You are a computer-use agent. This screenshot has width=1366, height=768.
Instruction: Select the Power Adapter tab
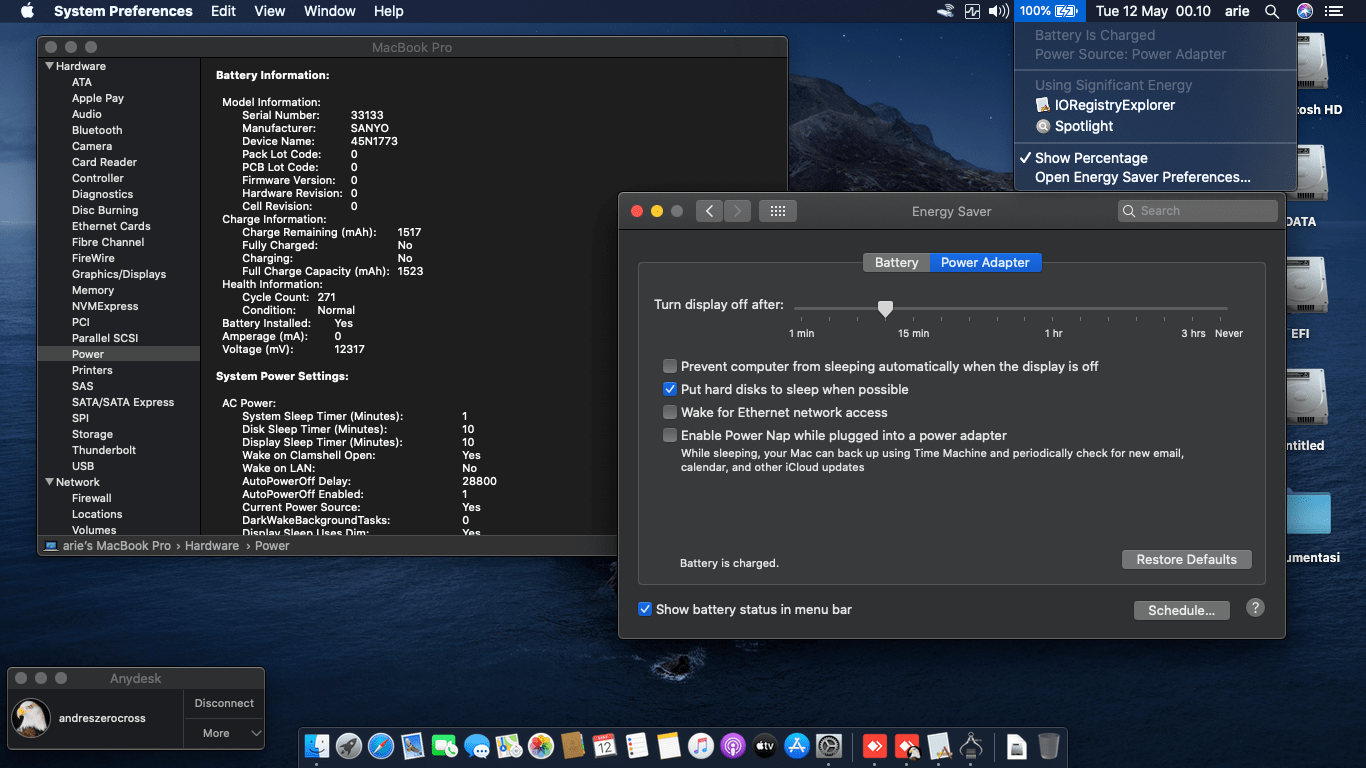985,262
